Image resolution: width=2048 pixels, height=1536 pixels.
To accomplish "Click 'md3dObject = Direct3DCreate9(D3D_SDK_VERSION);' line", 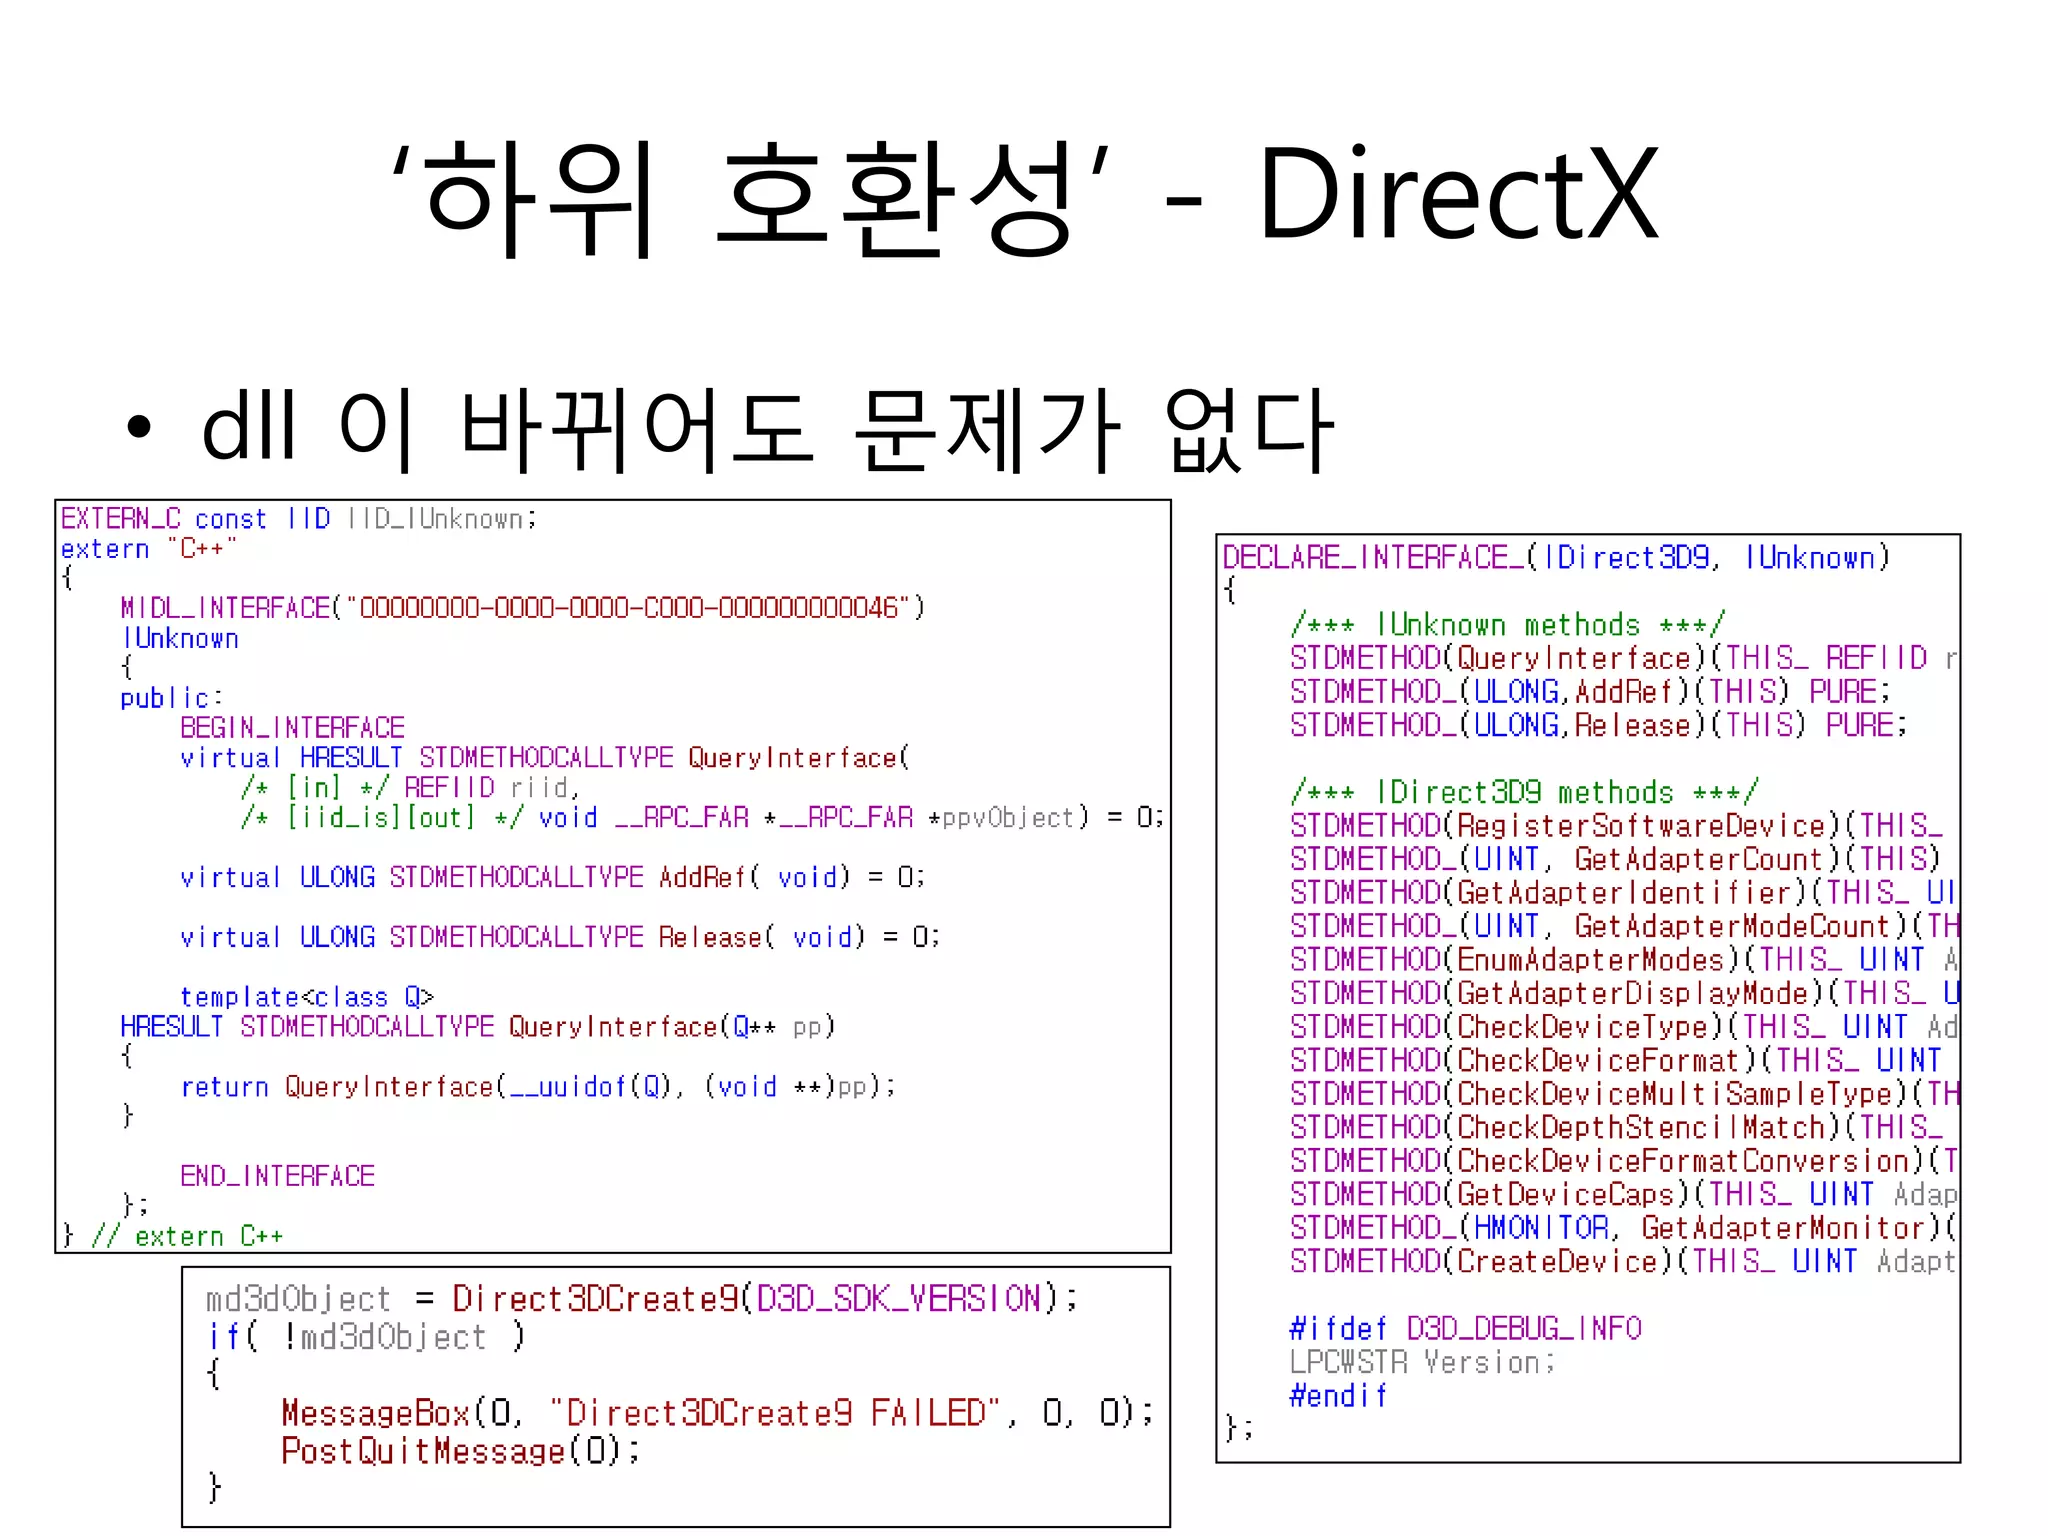I will 642,1299.
